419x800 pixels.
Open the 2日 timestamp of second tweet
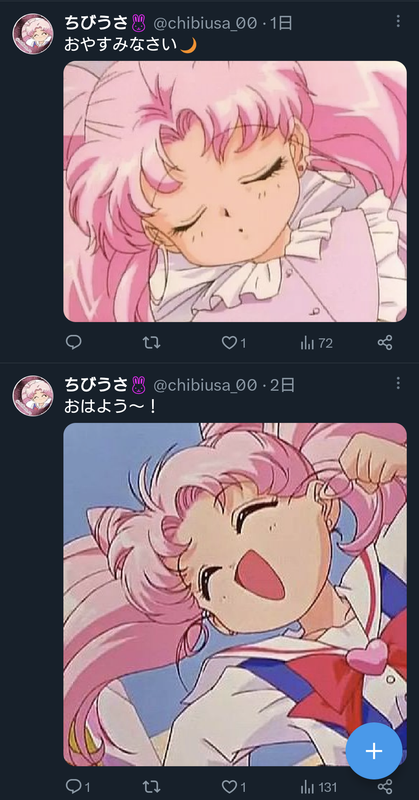coord(282,385)
